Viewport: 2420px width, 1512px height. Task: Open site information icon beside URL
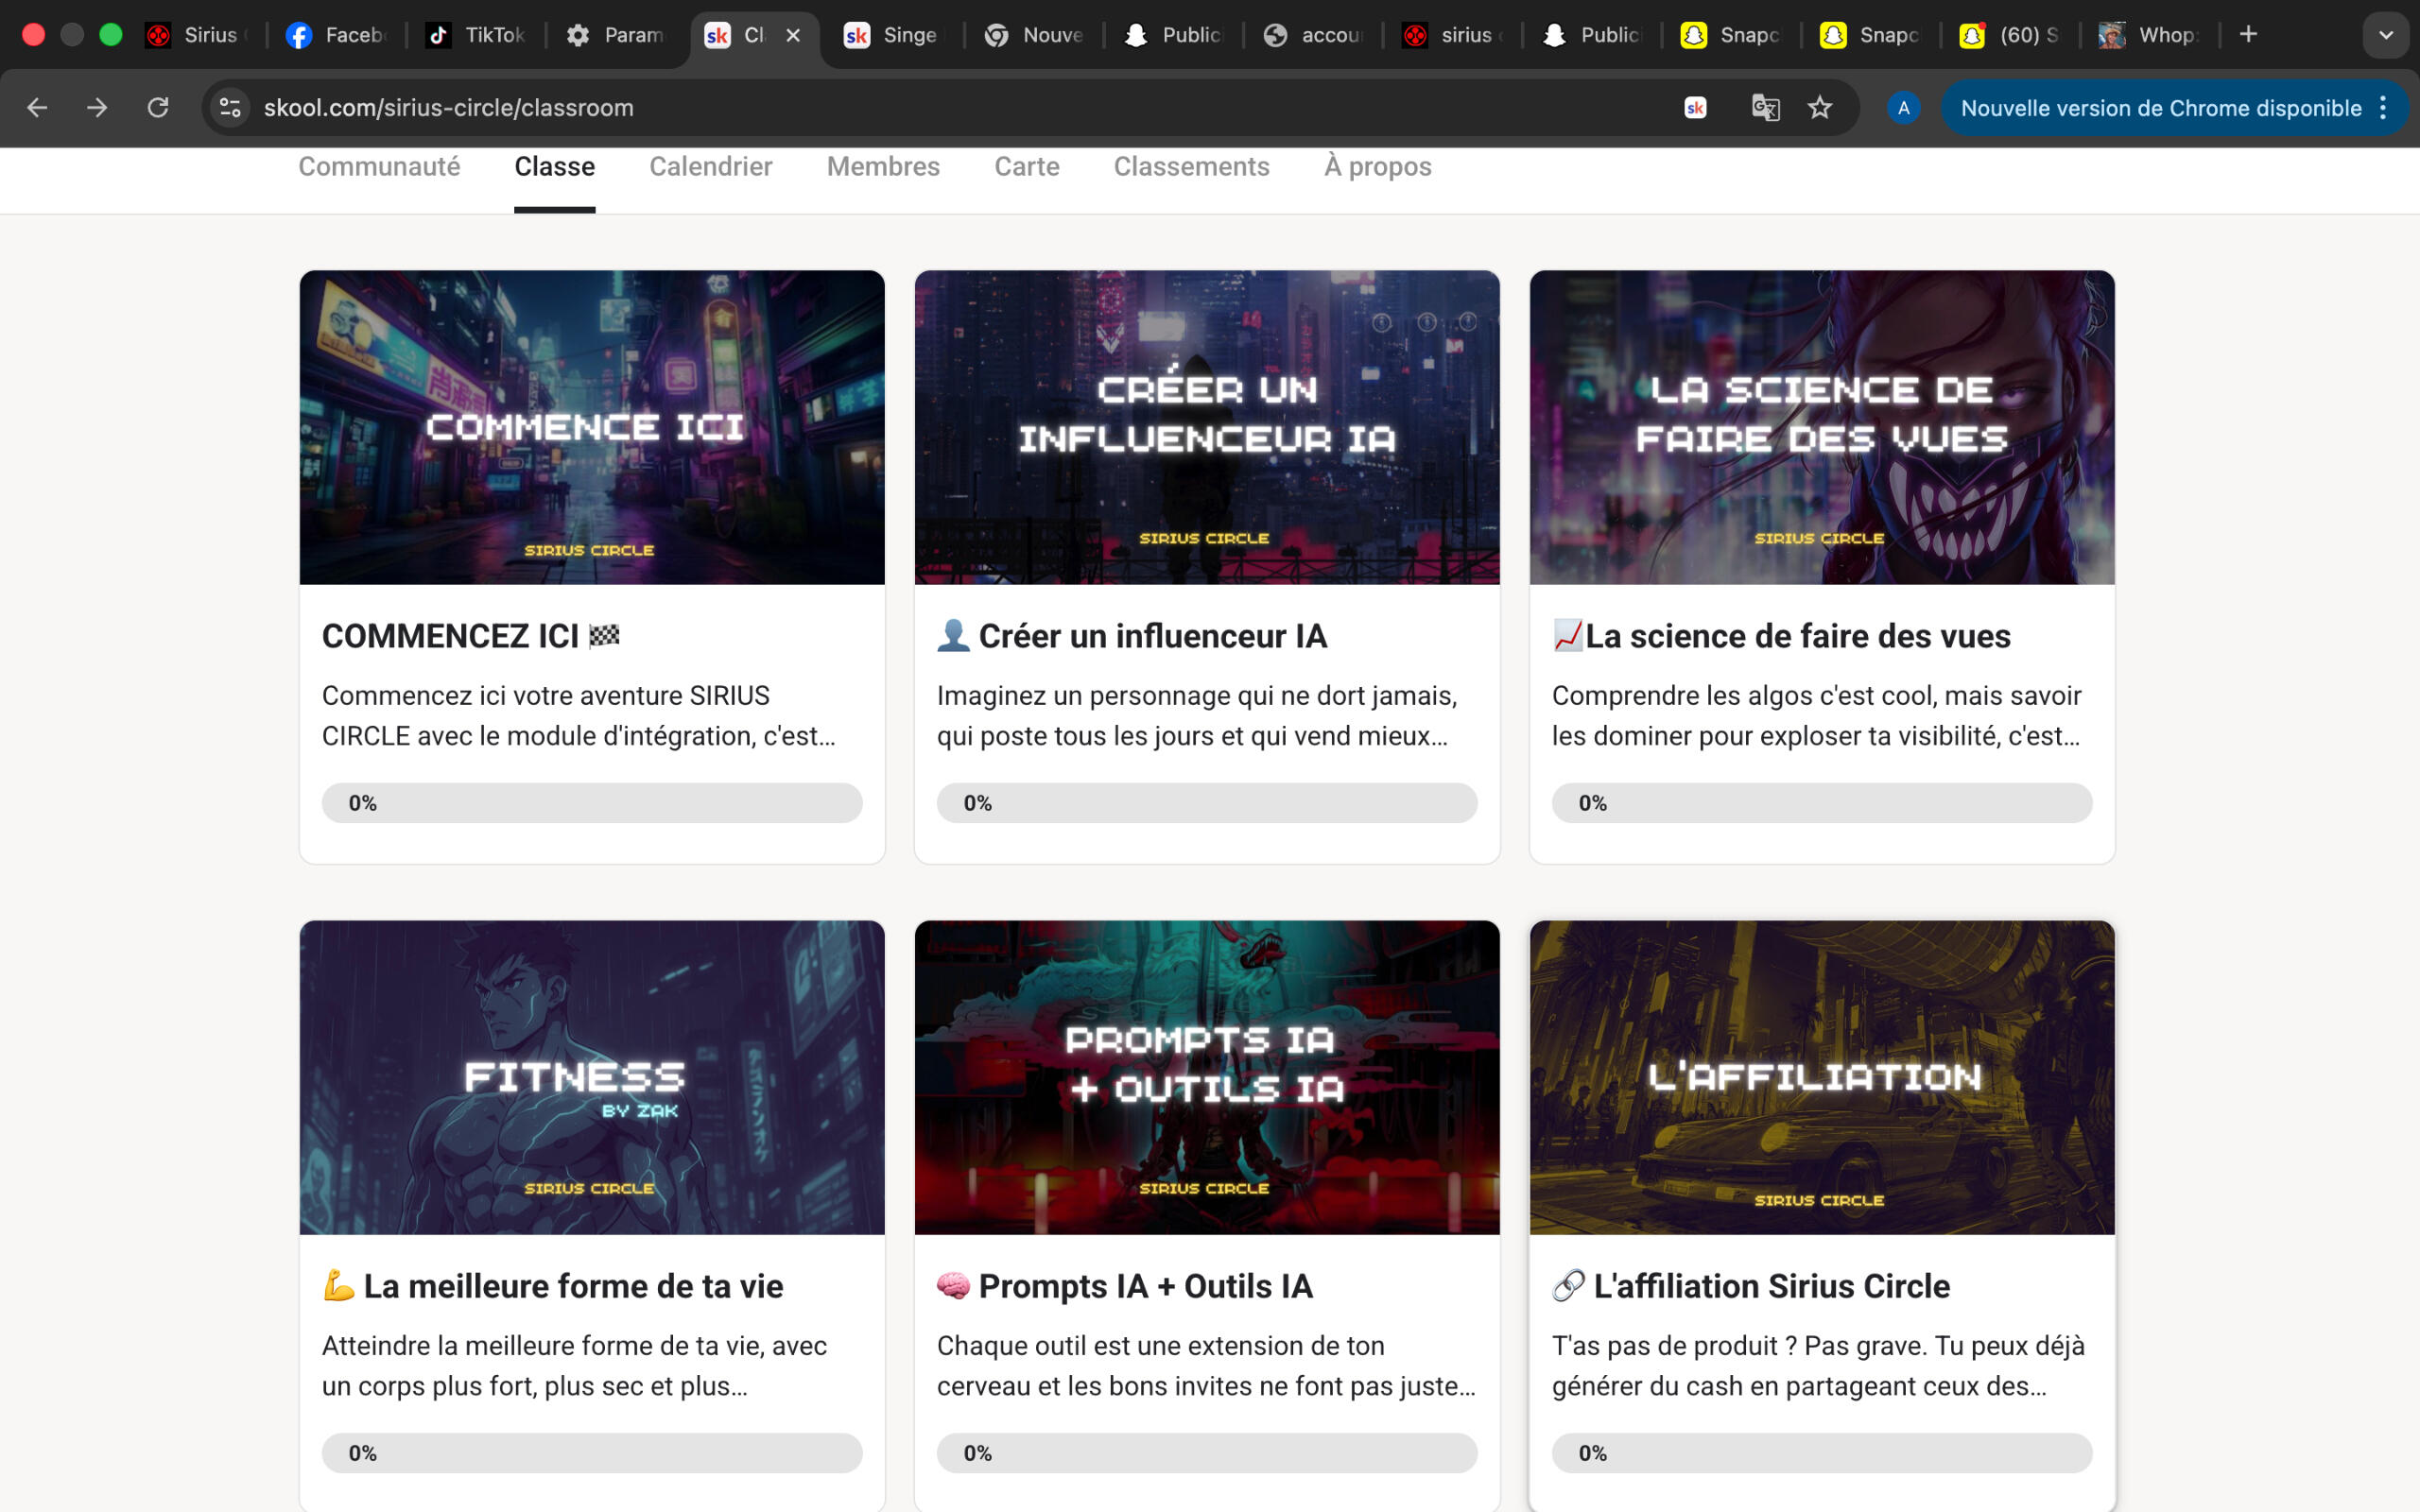click(x=230, y=107)
